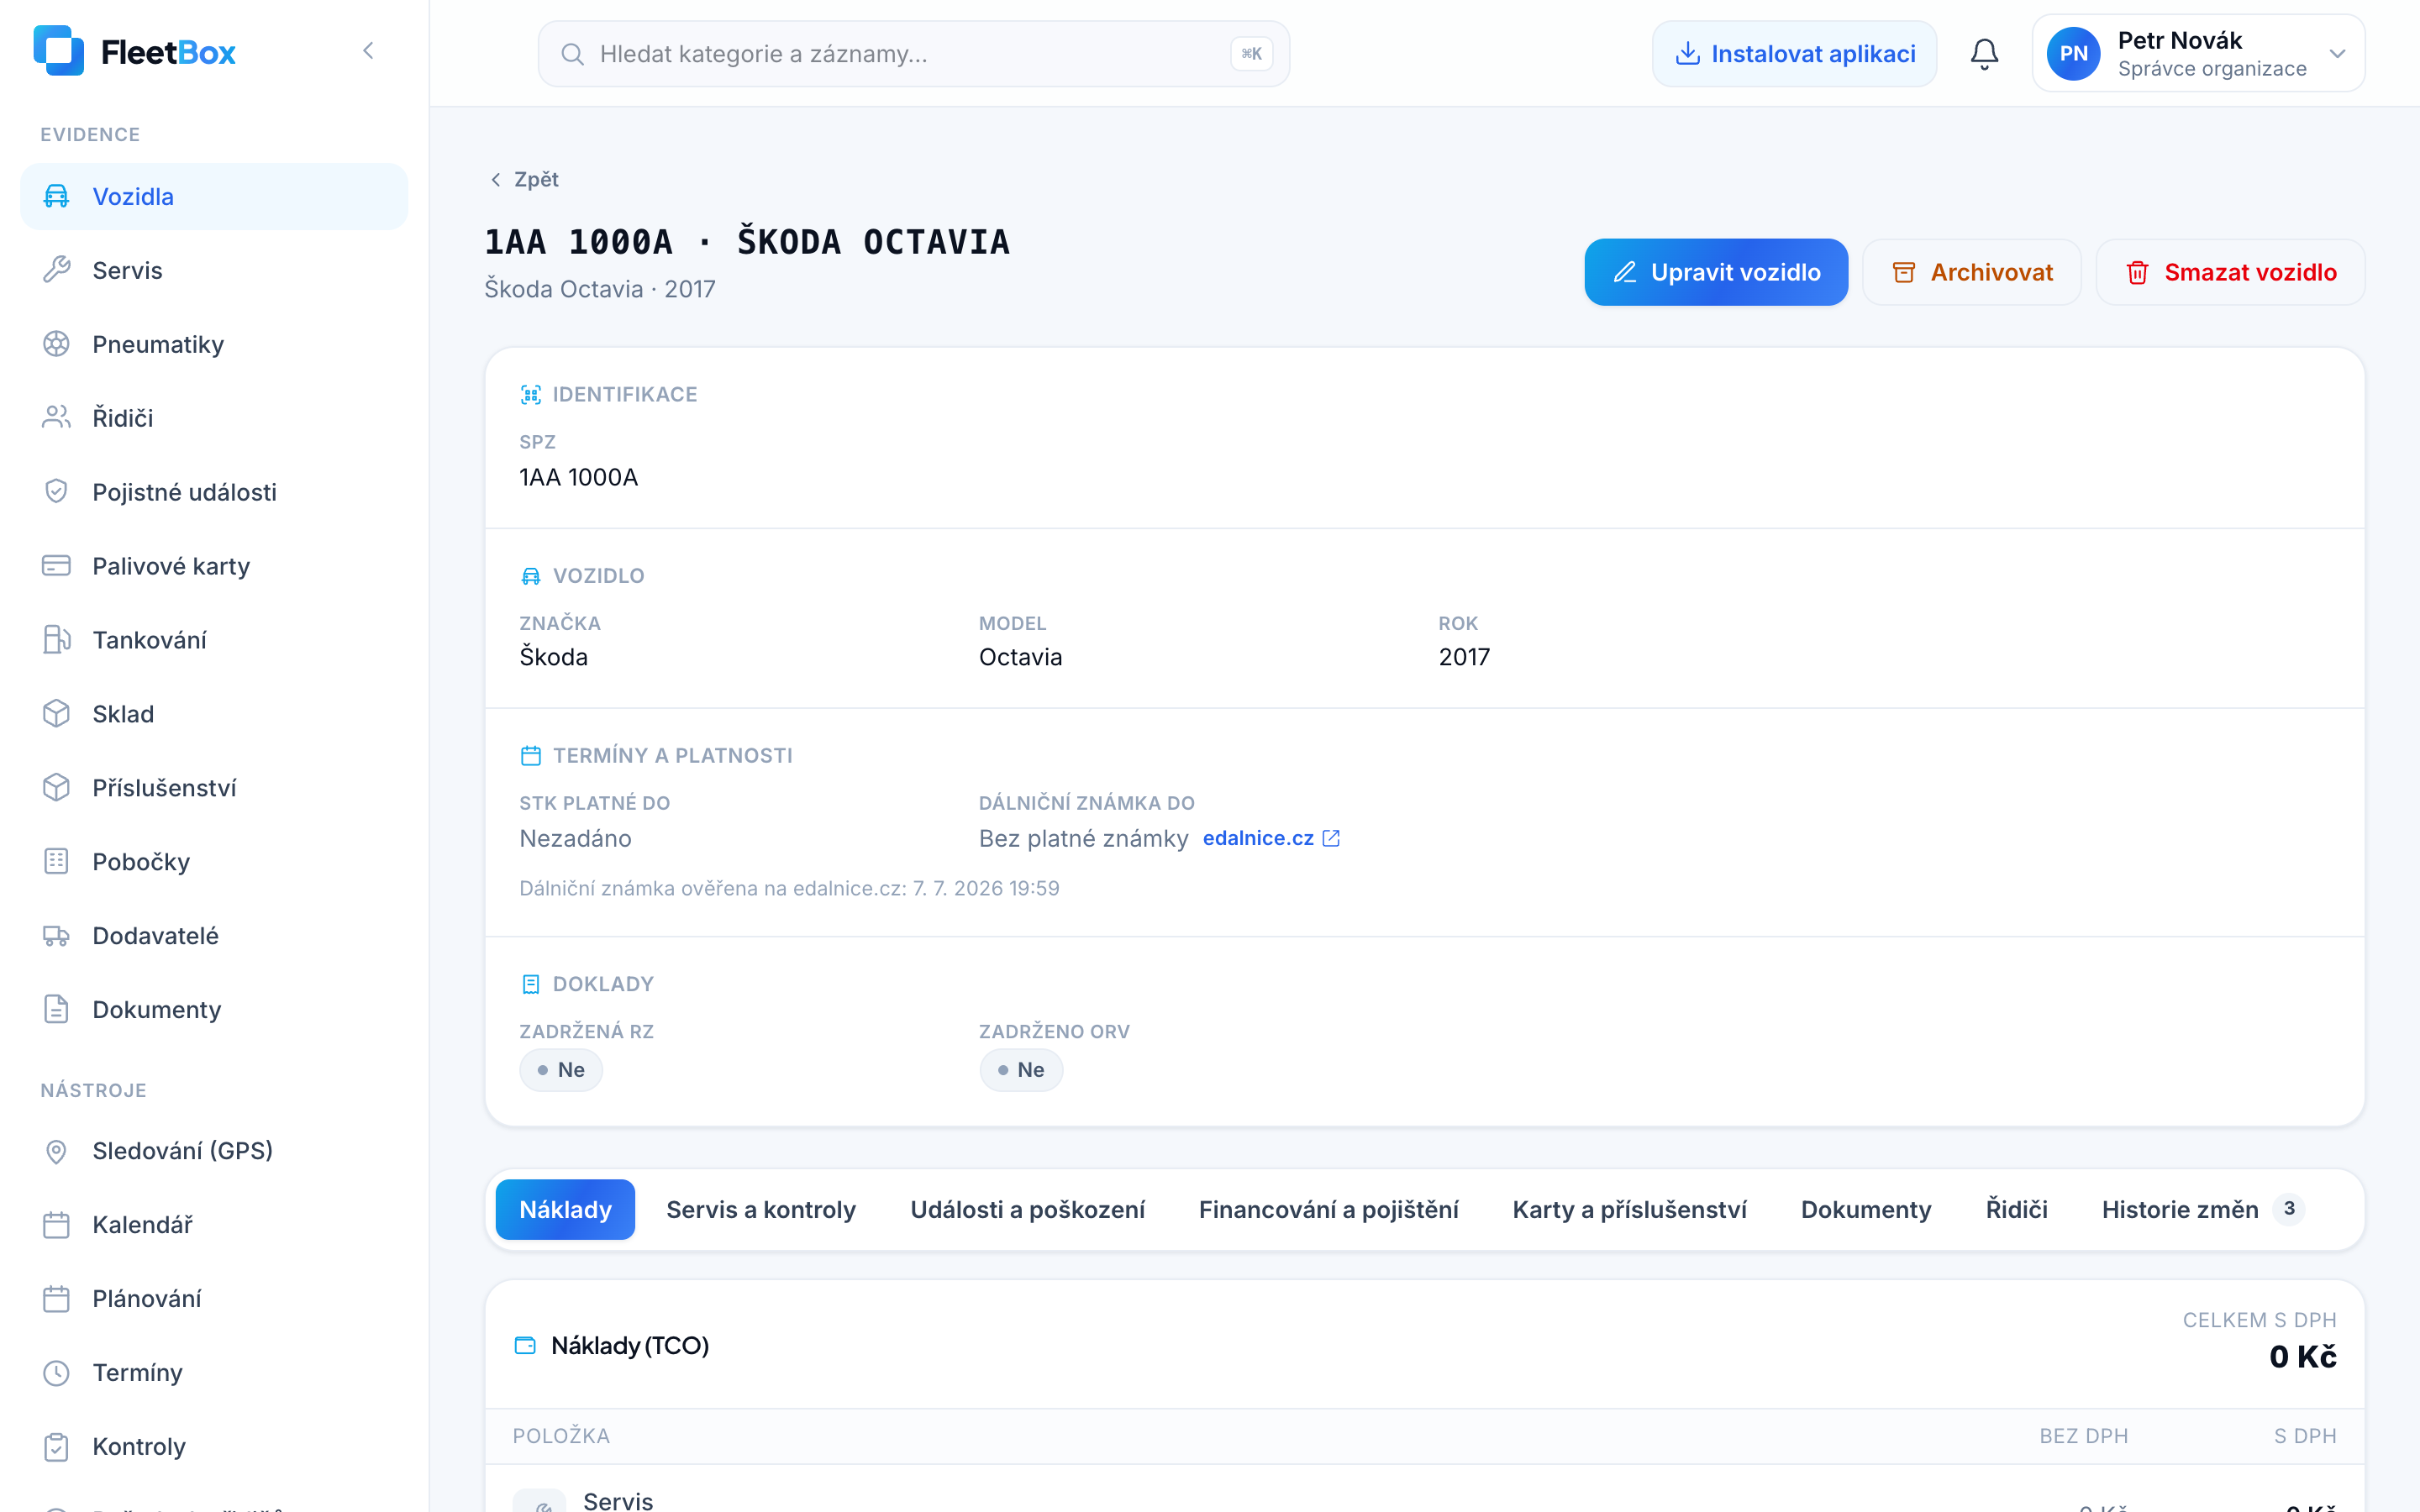Click the year value 2017
The height and width of the screenshot is (1512, 2420).
[1464, 657]
